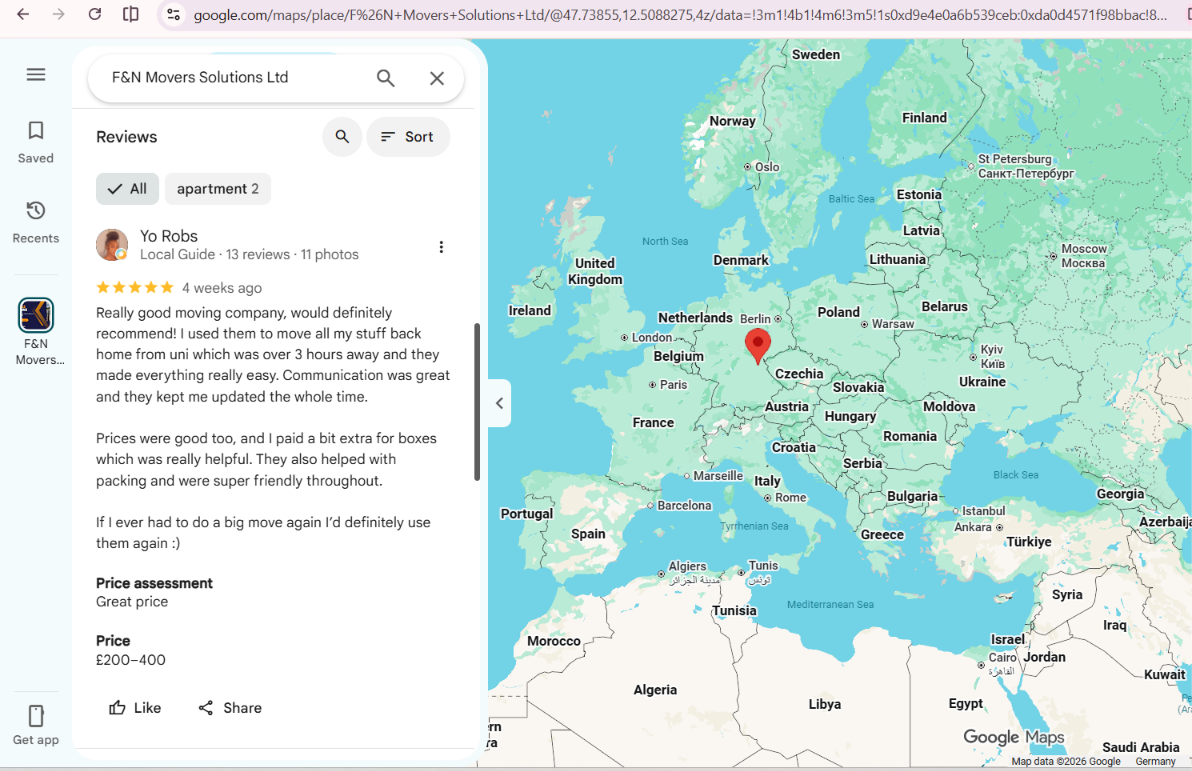Click the Google Maps URL address bar
Viewport: 1192px width, 771px height.
[680, 14]
